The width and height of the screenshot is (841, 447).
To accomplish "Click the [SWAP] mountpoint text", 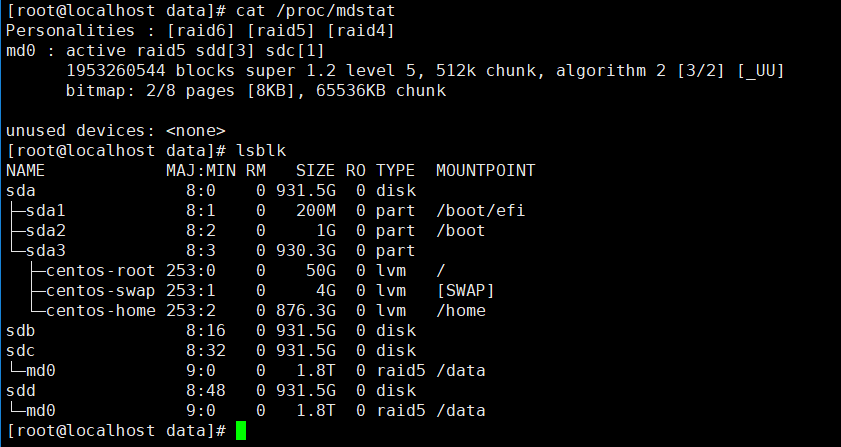I will 465,291.
